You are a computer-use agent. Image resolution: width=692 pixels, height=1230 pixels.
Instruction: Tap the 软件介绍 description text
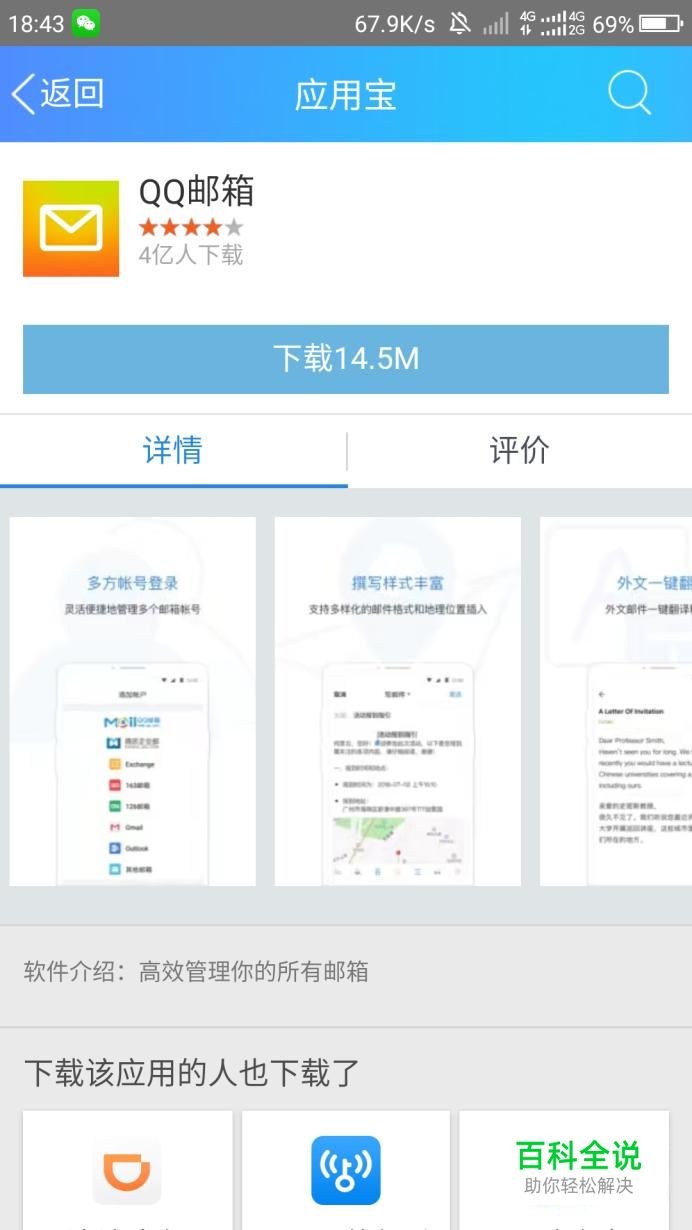[x=196, y=971]
